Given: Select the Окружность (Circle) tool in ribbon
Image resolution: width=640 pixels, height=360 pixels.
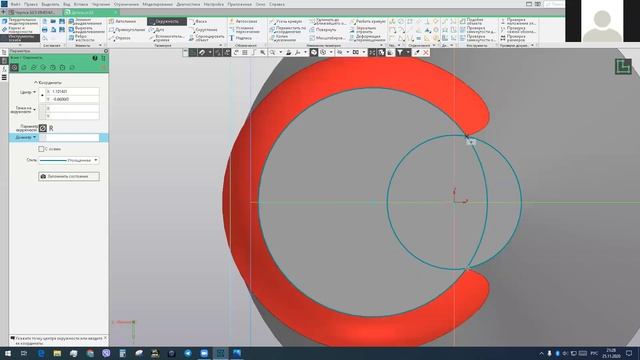Looking at the screenshot, I should 167,21.
